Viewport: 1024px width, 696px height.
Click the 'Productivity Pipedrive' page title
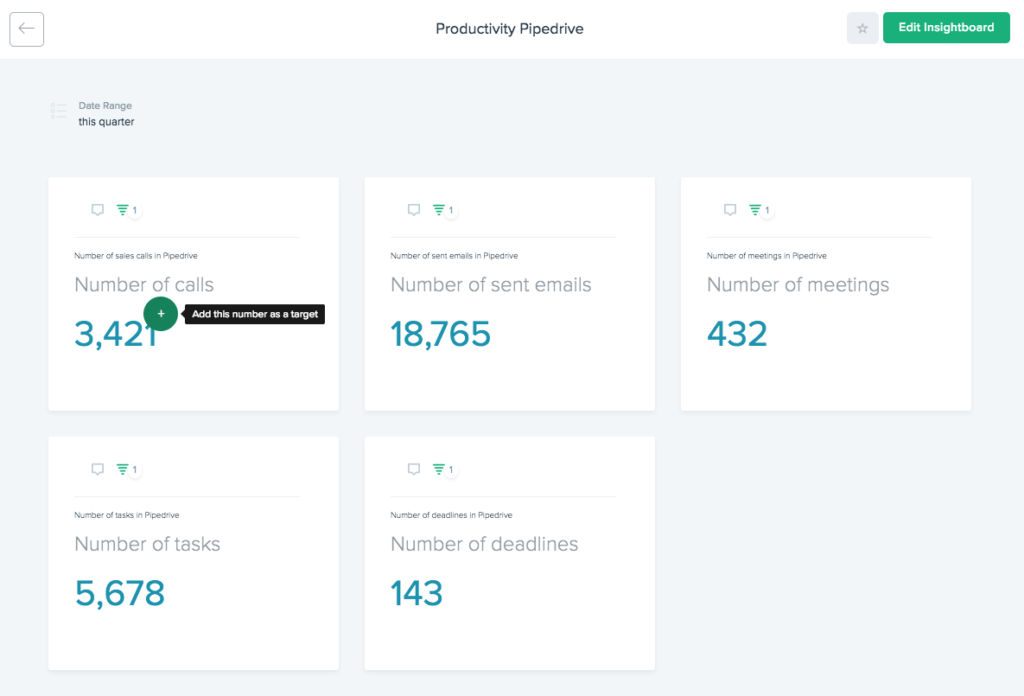509,29
